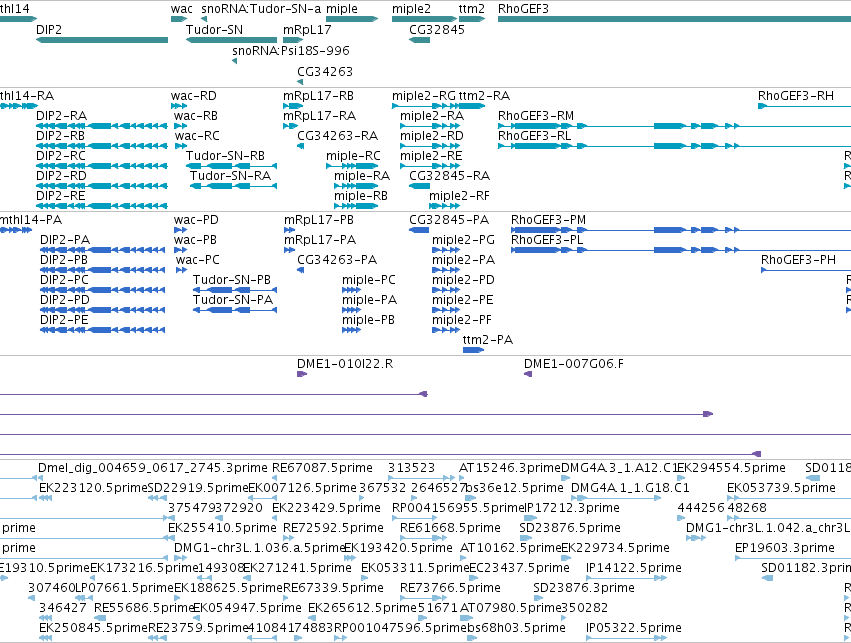Screen dimensions: 851x643
Task: Select the RE73766.5prime EST label
Action: 450,588
